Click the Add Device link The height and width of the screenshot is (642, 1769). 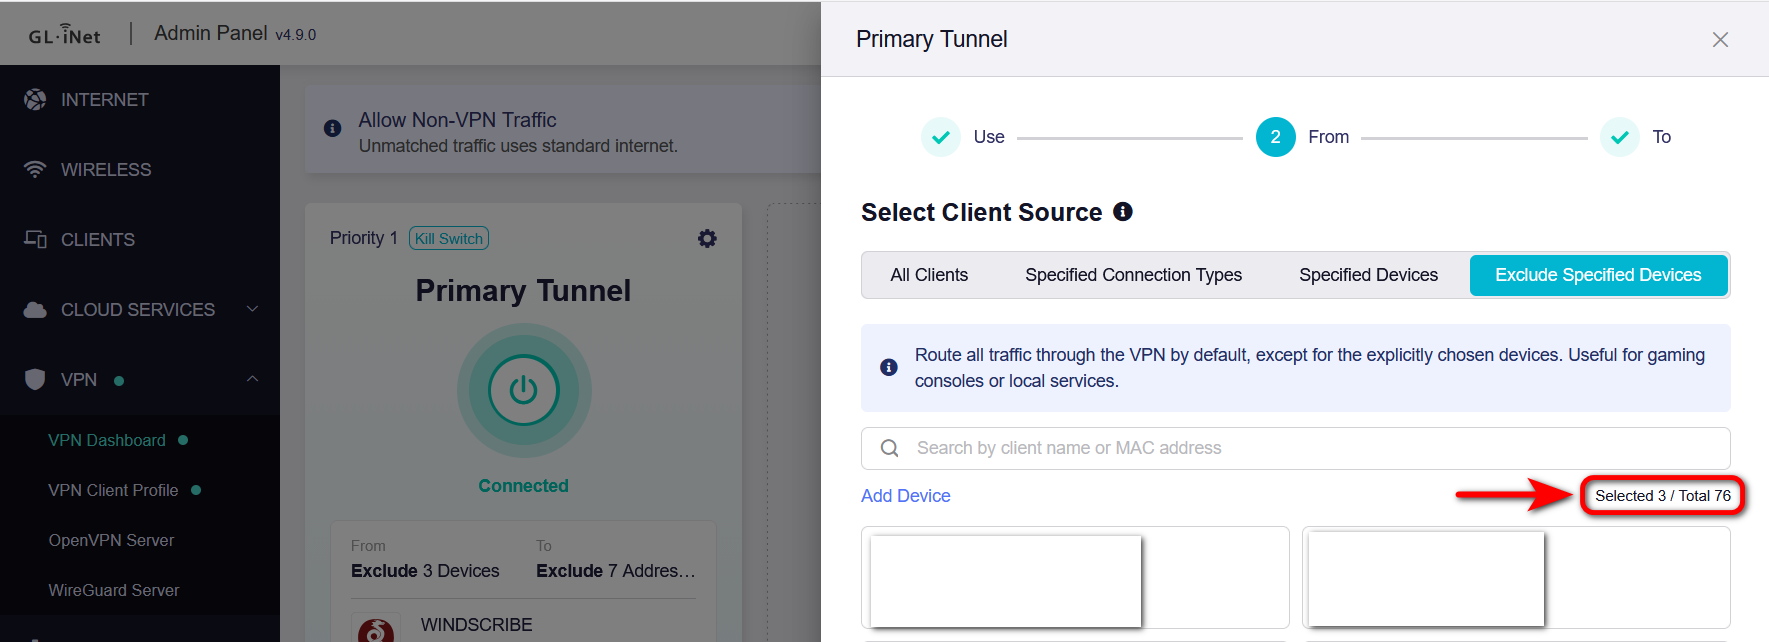tap(905, 496)
